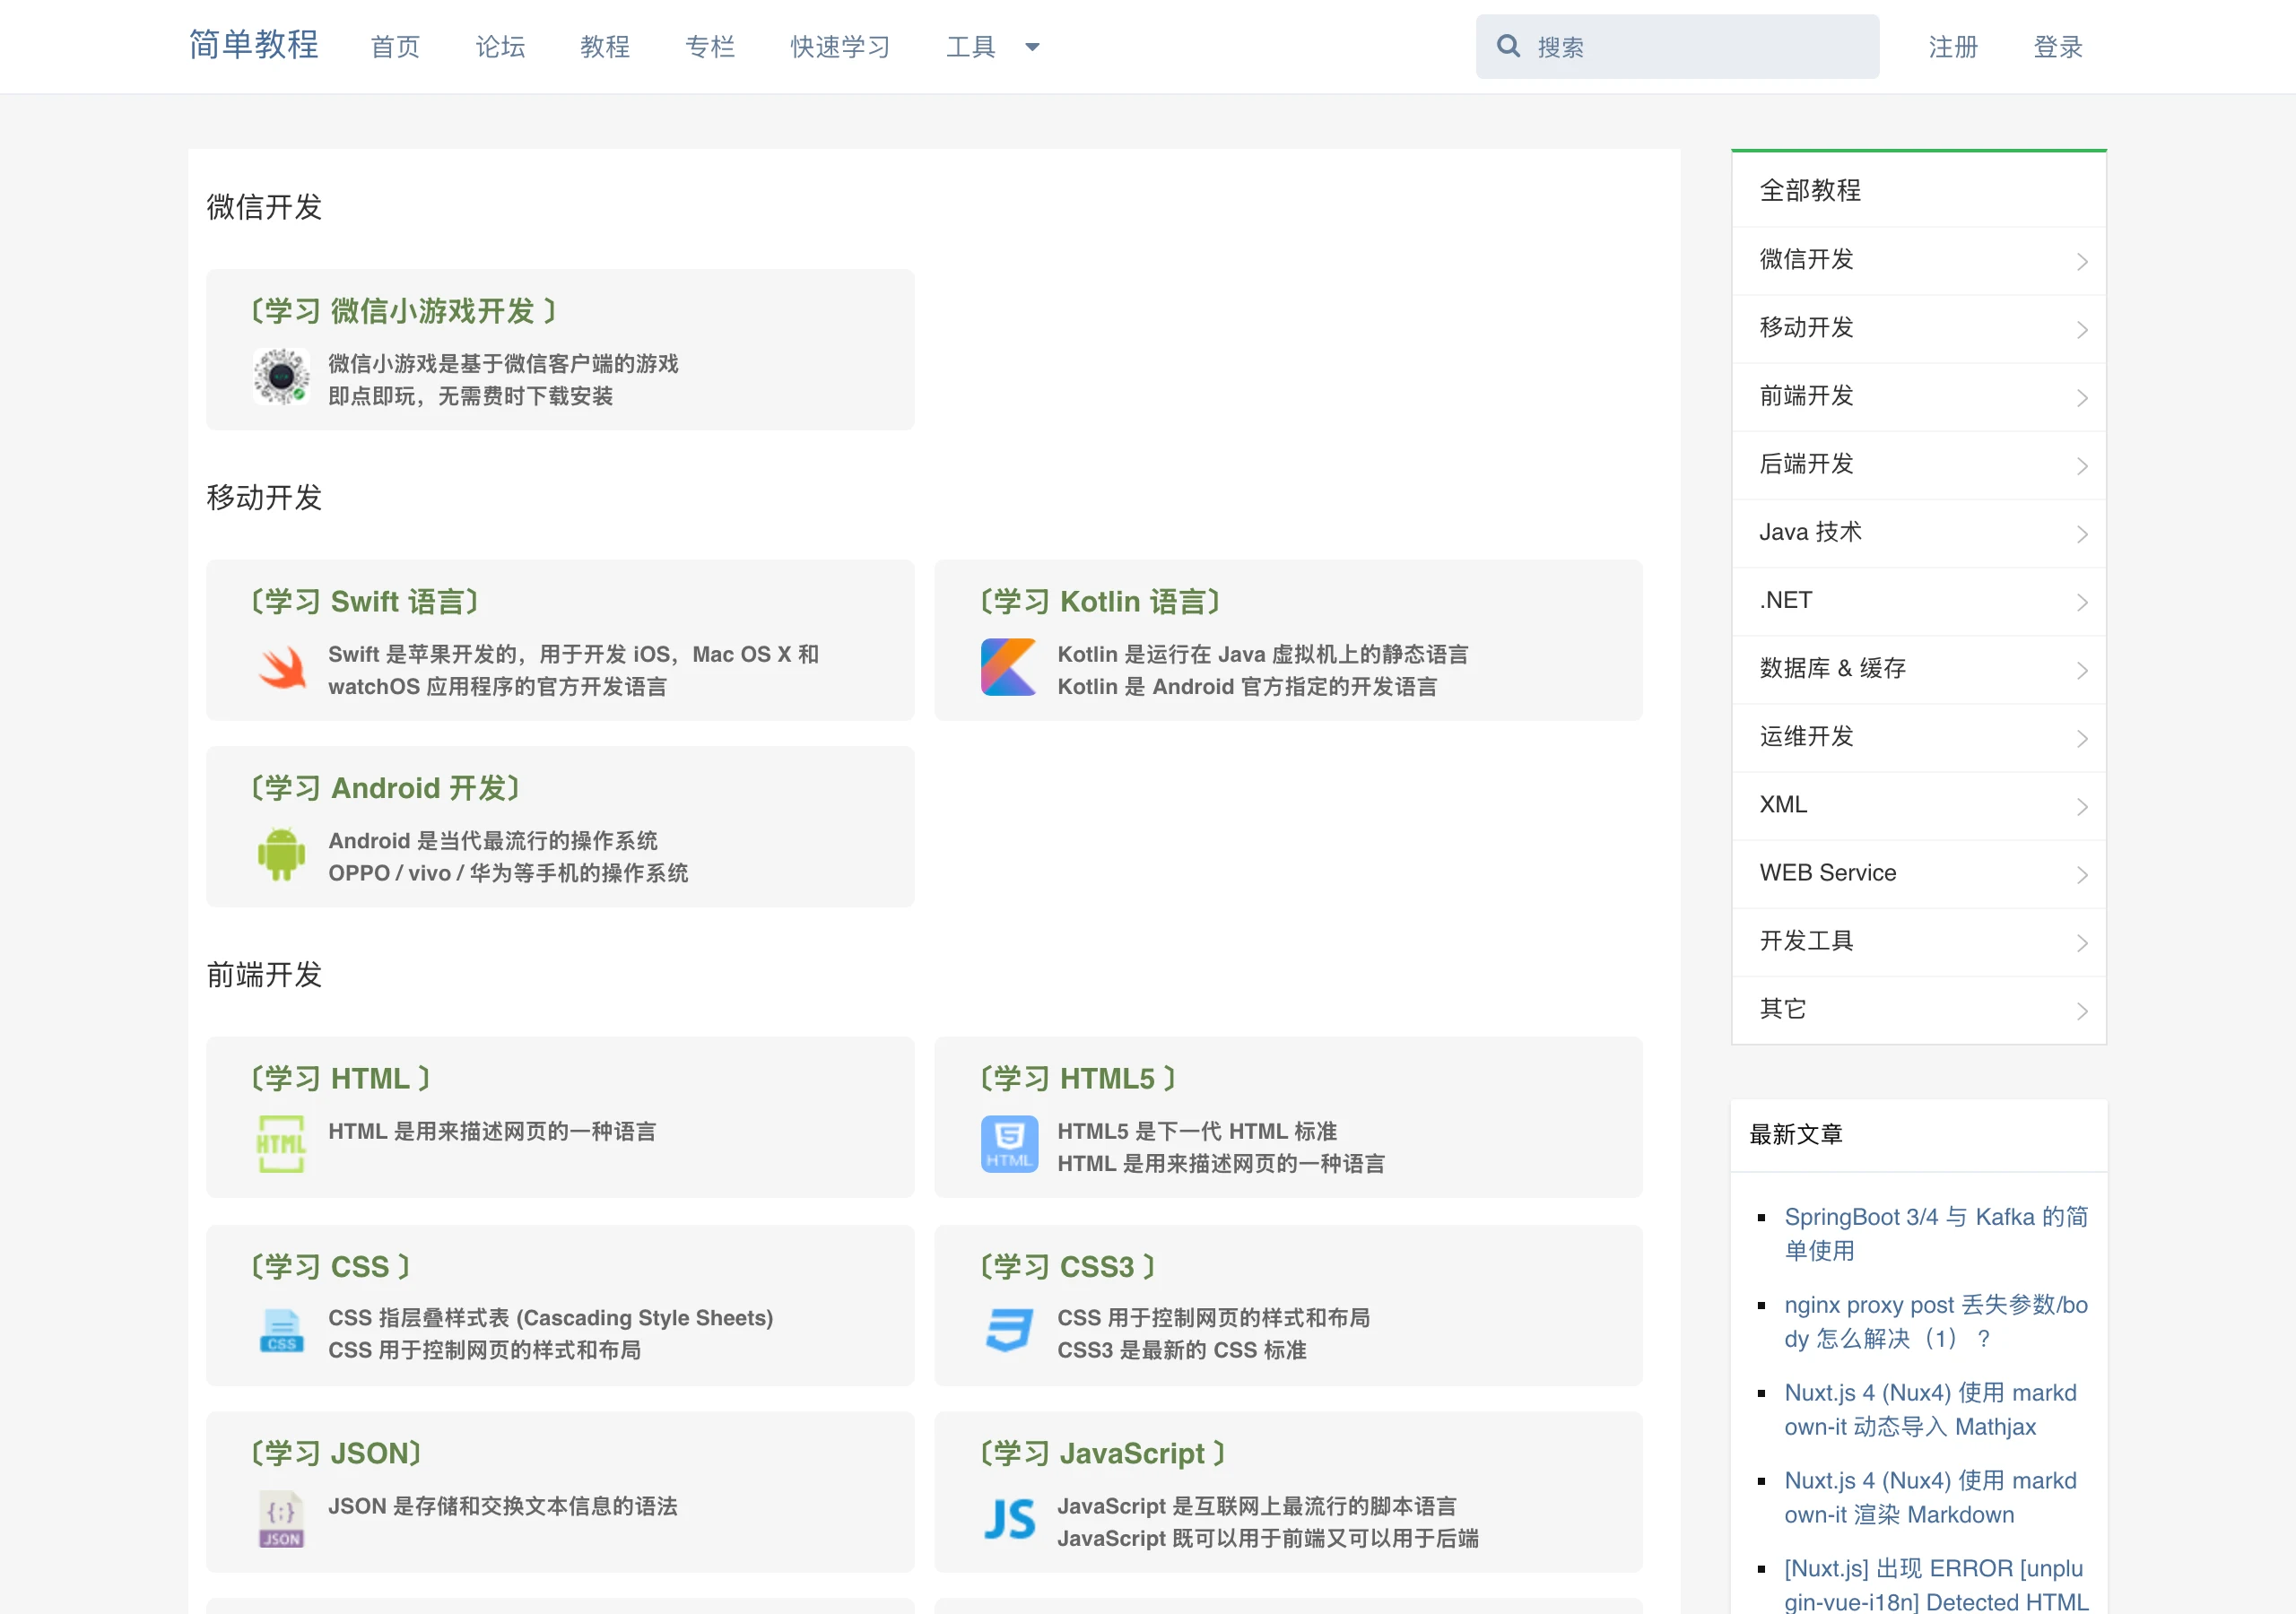Focus the 搜索 search input field
2296x1614 pixels.
coord(1677,46)
